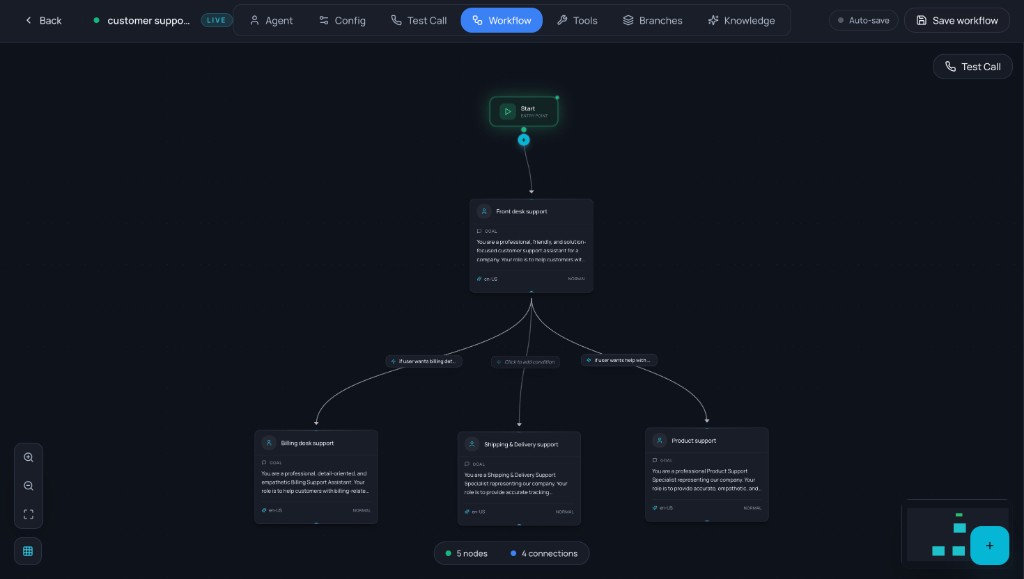
Task: Click the Save workflow button
Action: (956, 20)
